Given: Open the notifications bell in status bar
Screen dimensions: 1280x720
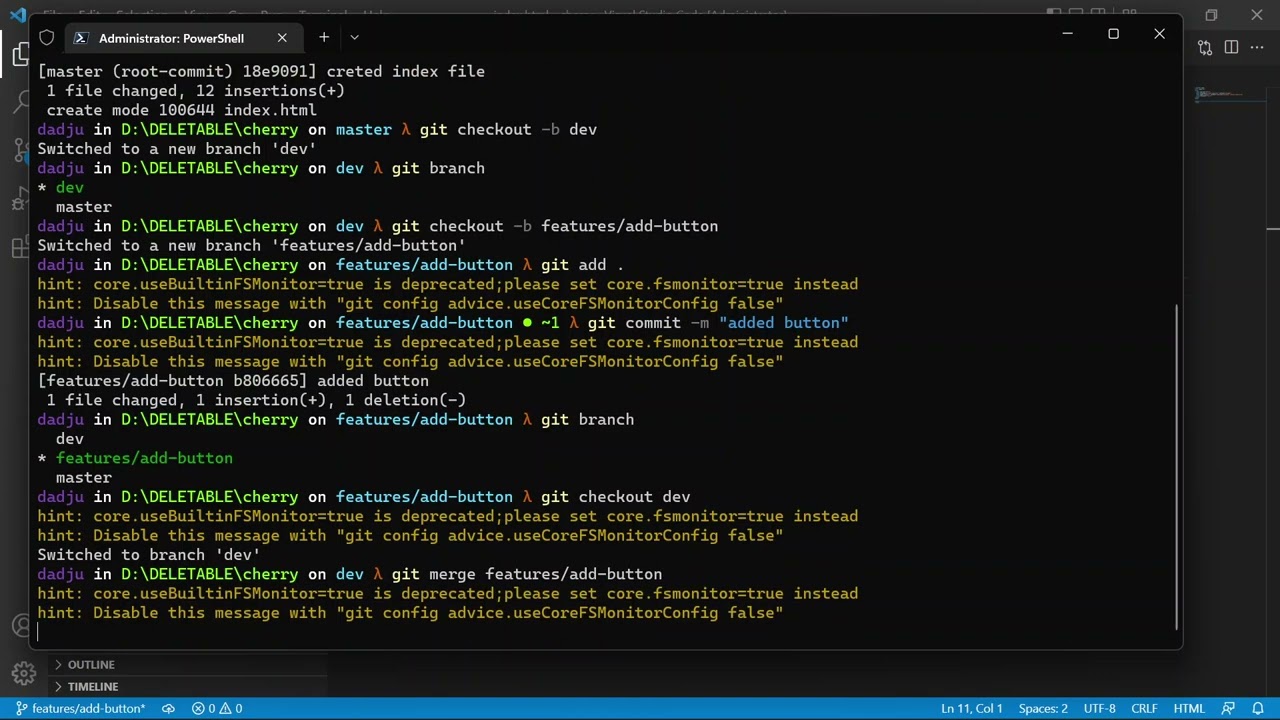Looking at the screenshot, I should click(1258, 708).
